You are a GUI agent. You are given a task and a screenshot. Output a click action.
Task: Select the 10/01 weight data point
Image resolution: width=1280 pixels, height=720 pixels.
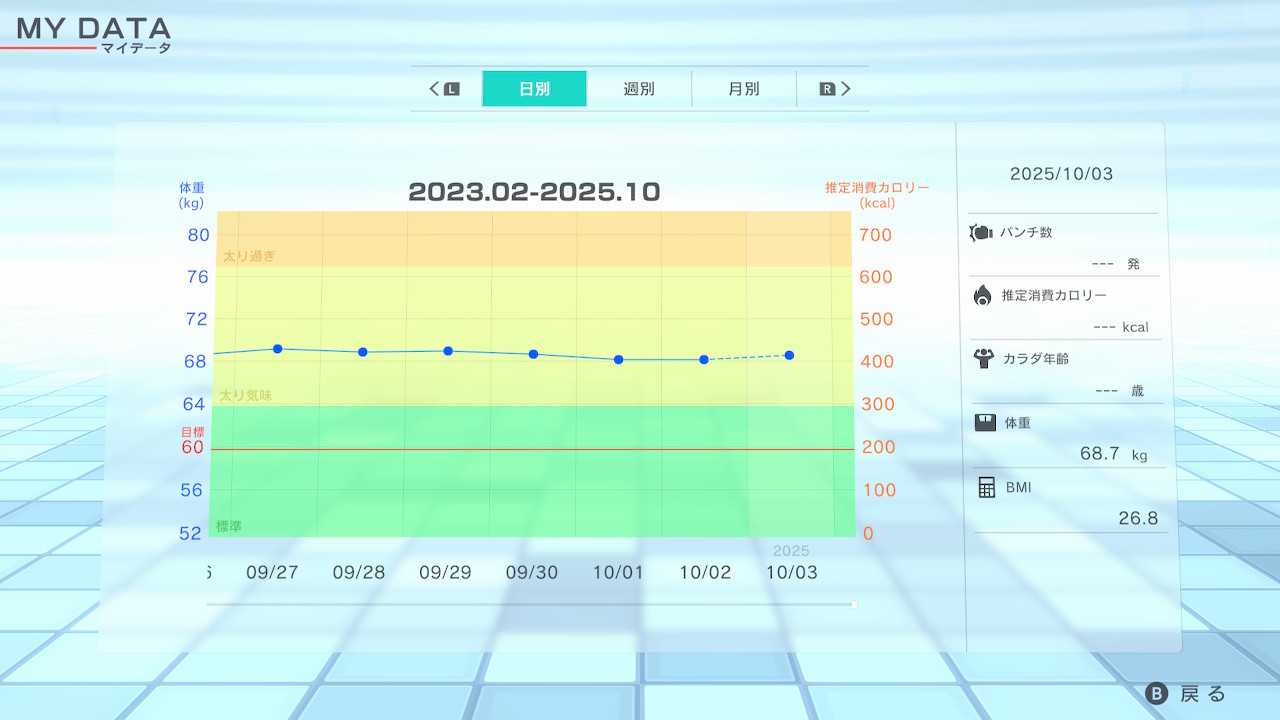619,359
